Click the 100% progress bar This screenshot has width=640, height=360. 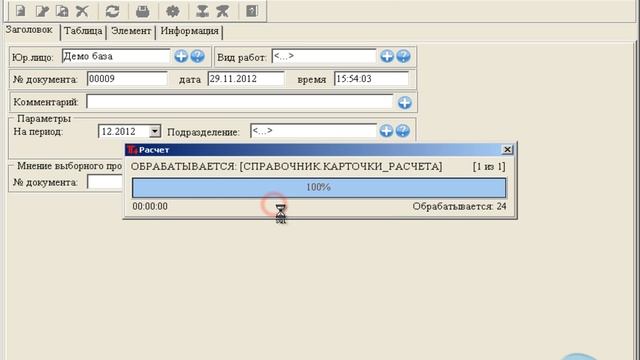319,187
